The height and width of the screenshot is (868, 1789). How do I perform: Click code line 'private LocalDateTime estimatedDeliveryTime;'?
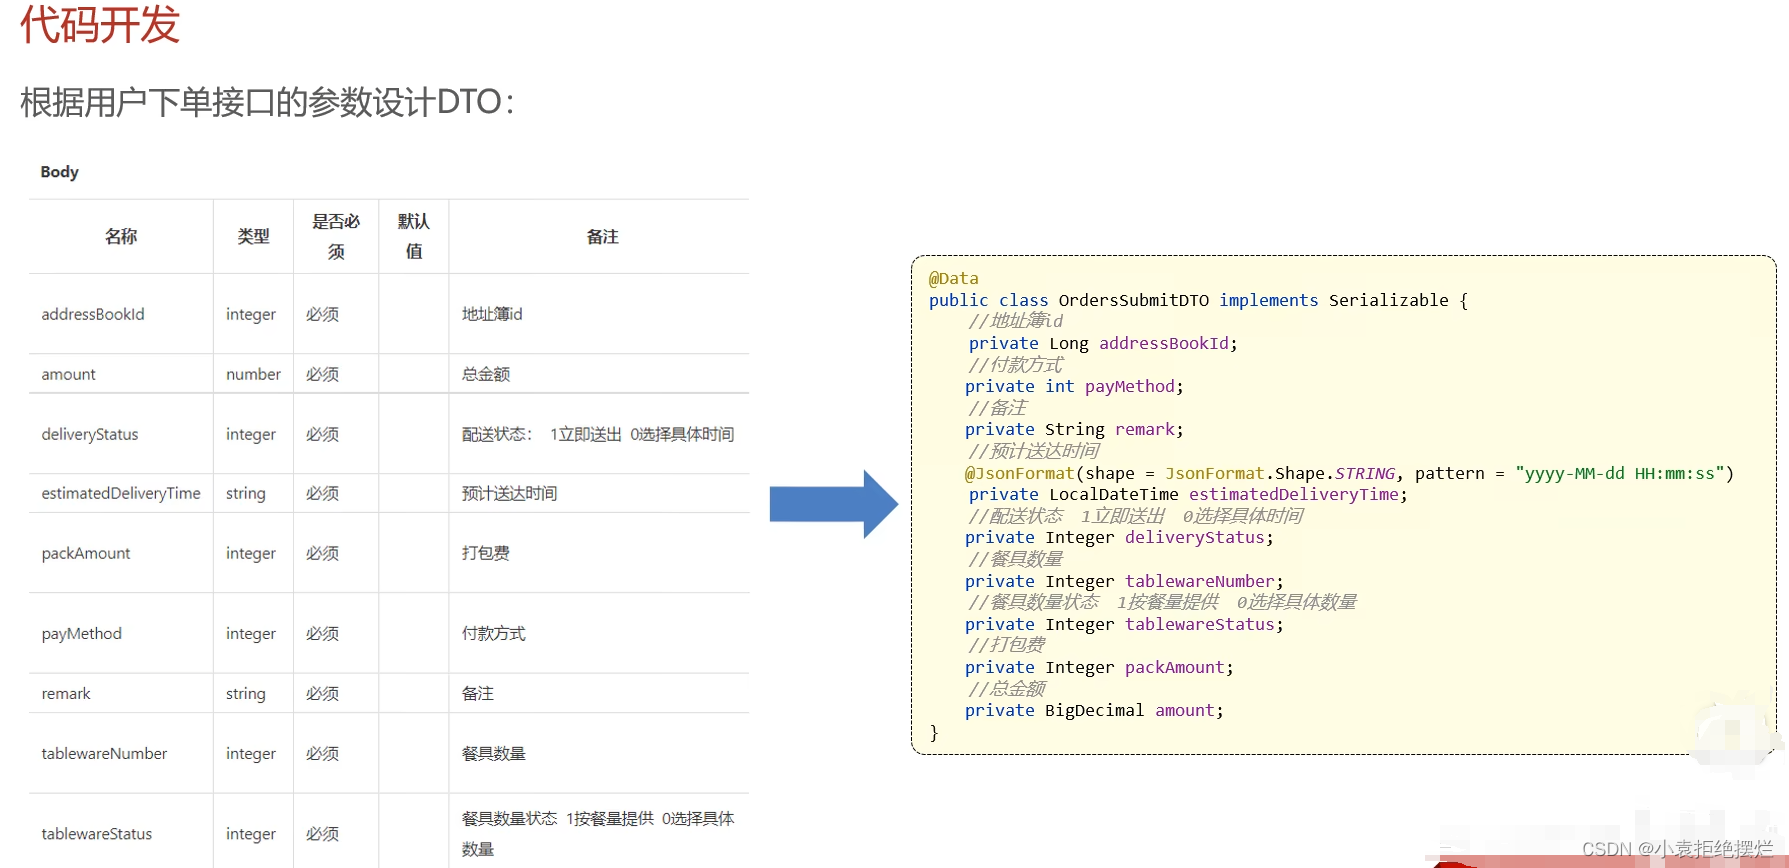point(1188,494)
